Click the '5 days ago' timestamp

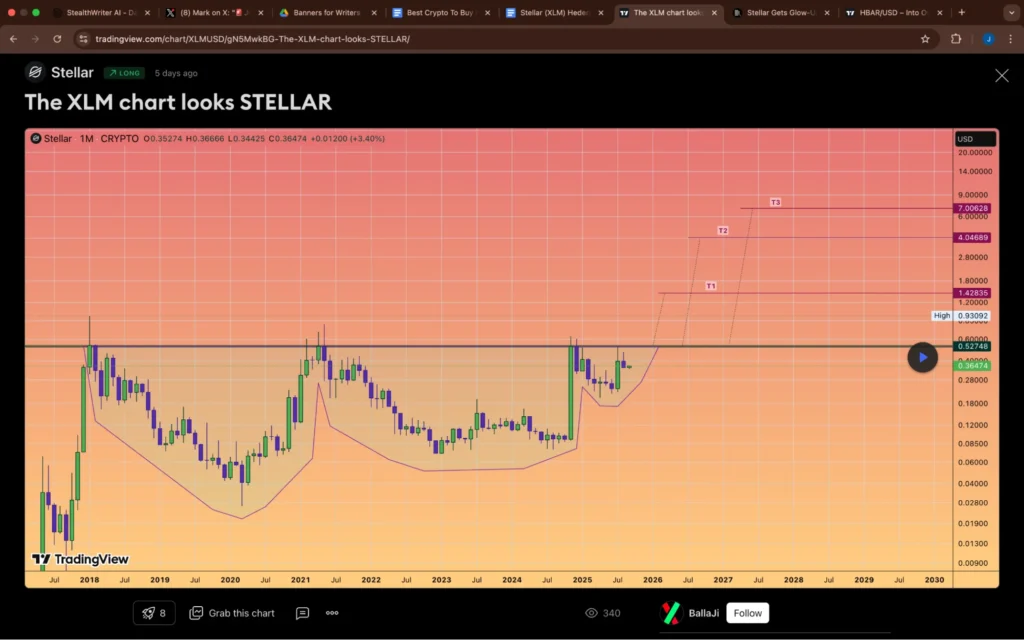[x=176, y=73]
